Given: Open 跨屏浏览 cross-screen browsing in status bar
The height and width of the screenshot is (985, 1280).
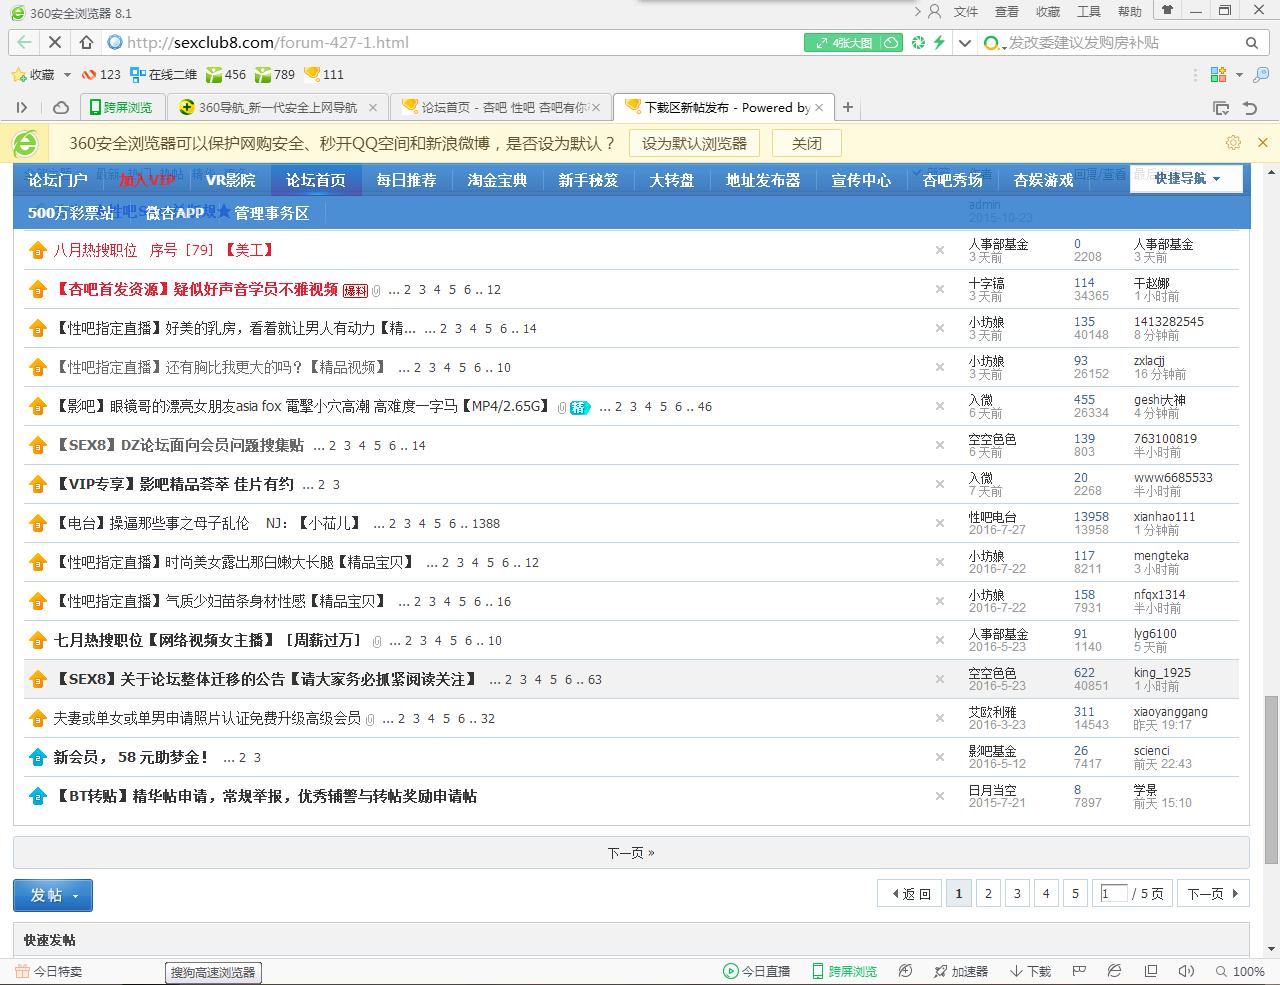Looking at the screenshot, I should coord(844,971).
